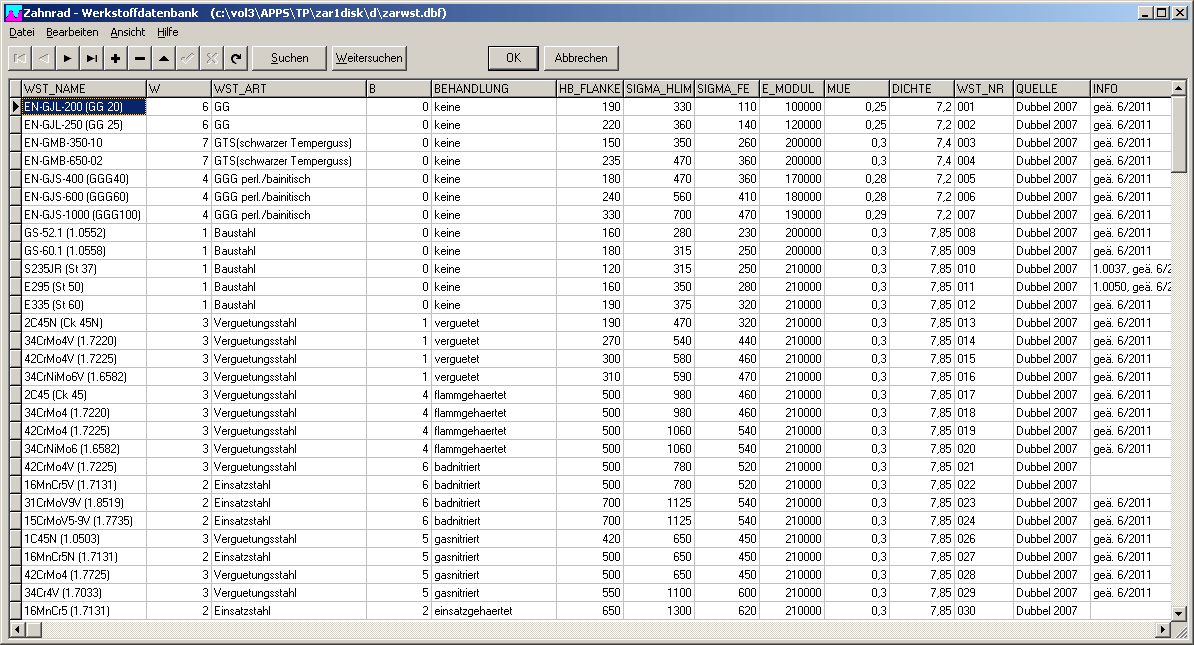
Task: Click the first record navigator icon
Action: pyautogui.click(x=20, y=58)
